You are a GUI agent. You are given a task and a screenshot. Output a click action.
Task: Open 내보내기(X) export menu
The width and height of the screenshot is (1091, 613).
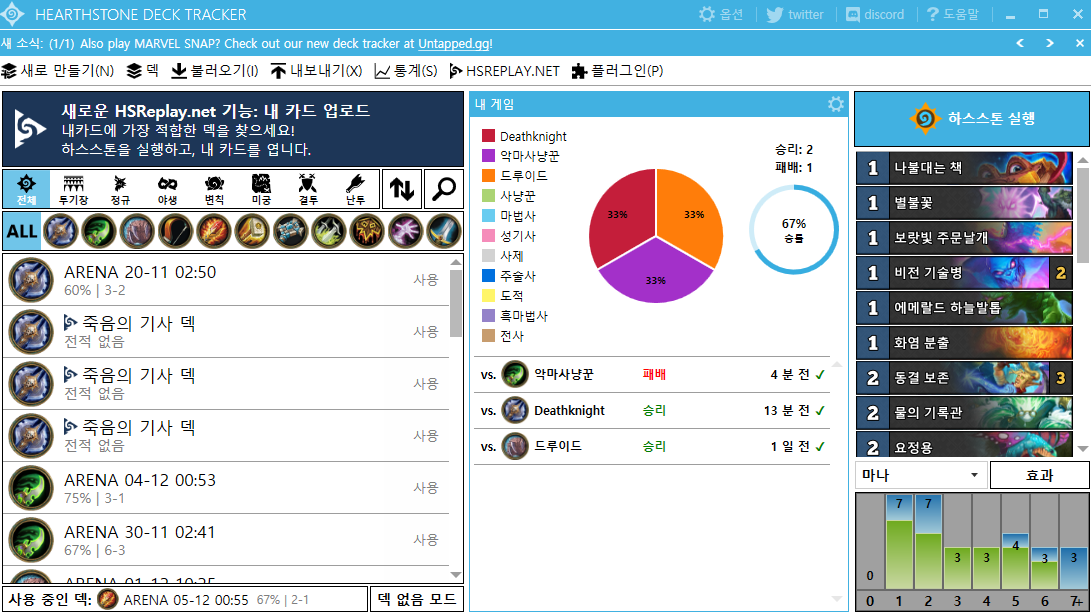317,71
